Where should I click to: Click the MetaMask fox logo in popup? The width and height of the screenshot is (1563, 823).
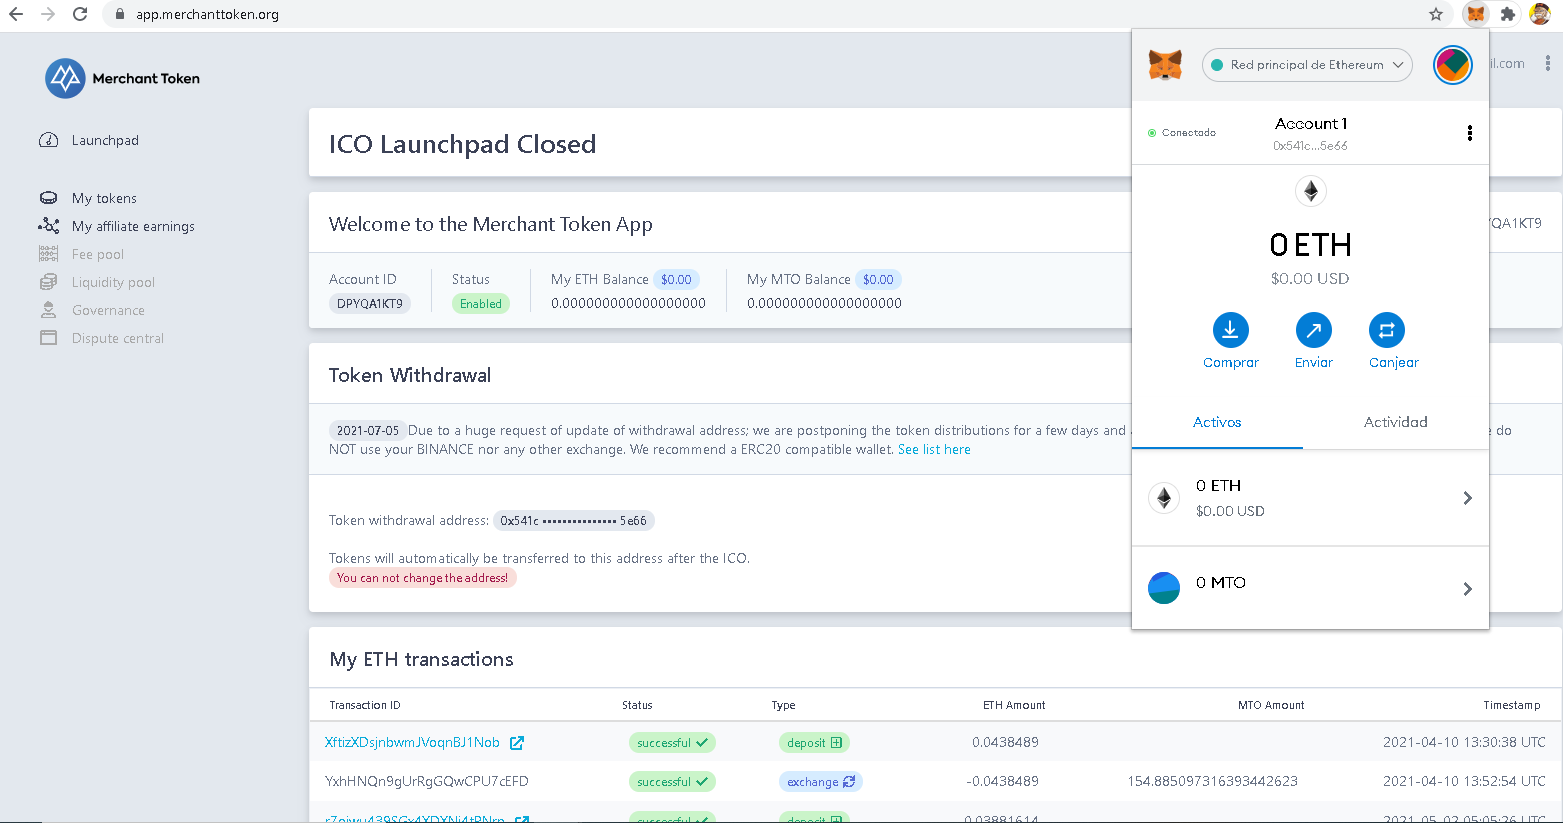[x=1165, y=64]
